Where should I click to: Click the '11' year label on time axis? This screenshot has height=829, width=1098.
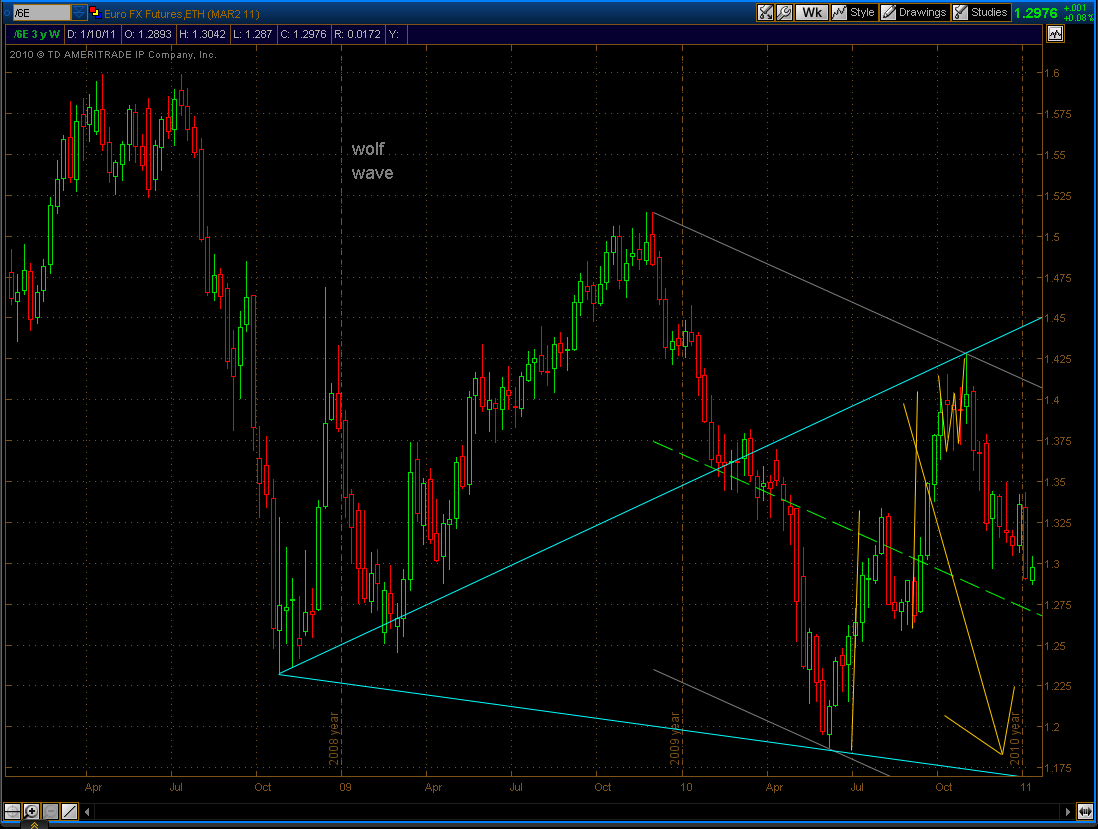pyautogui.click(x=1026, y=787)
